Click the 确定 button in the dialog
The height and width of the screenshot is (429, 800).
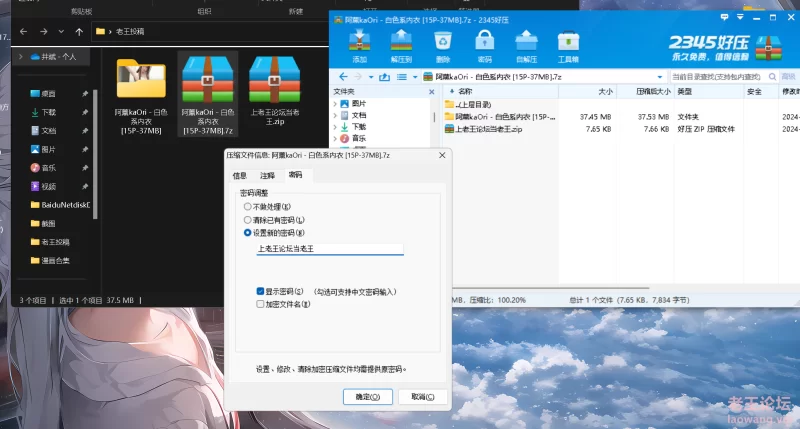click(367, 397)
